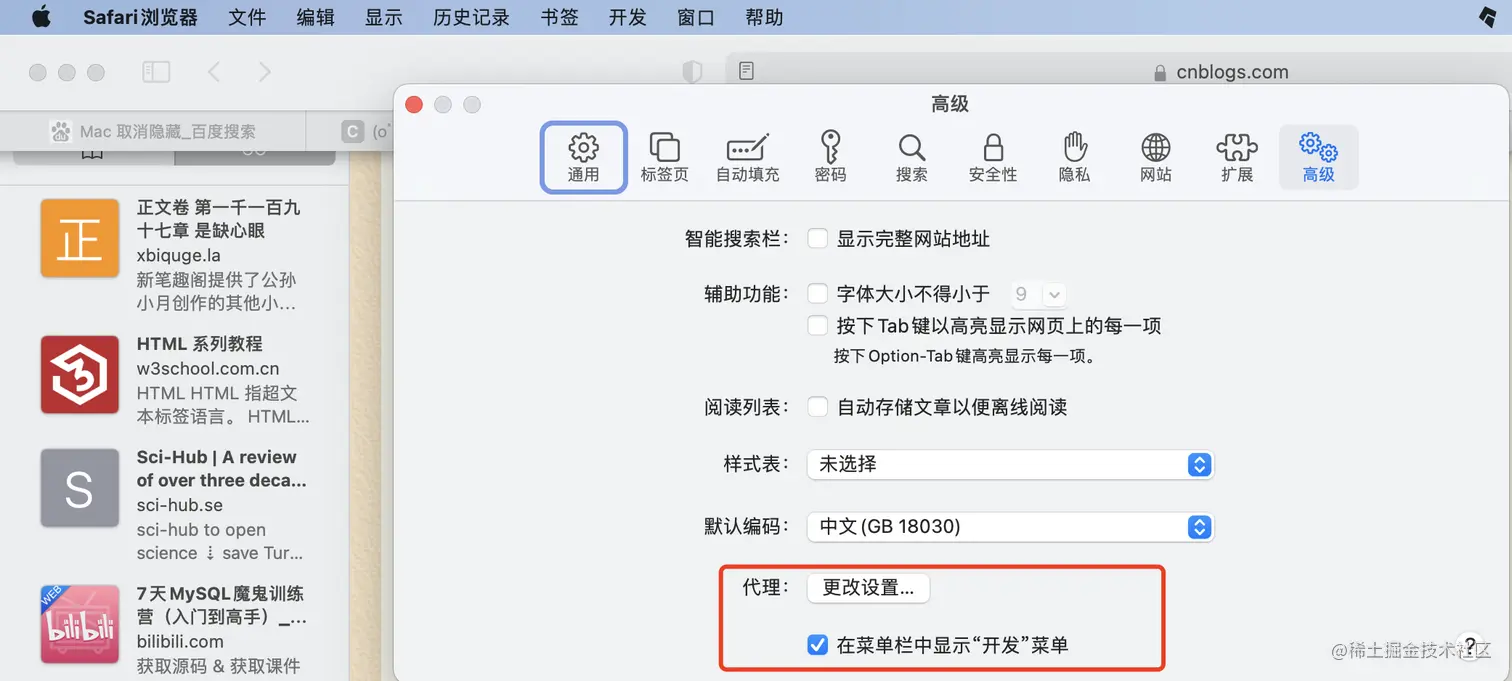Click the sci-hub.se domain text
This screenshot has height=681, width=1512.
pos(180,505)
